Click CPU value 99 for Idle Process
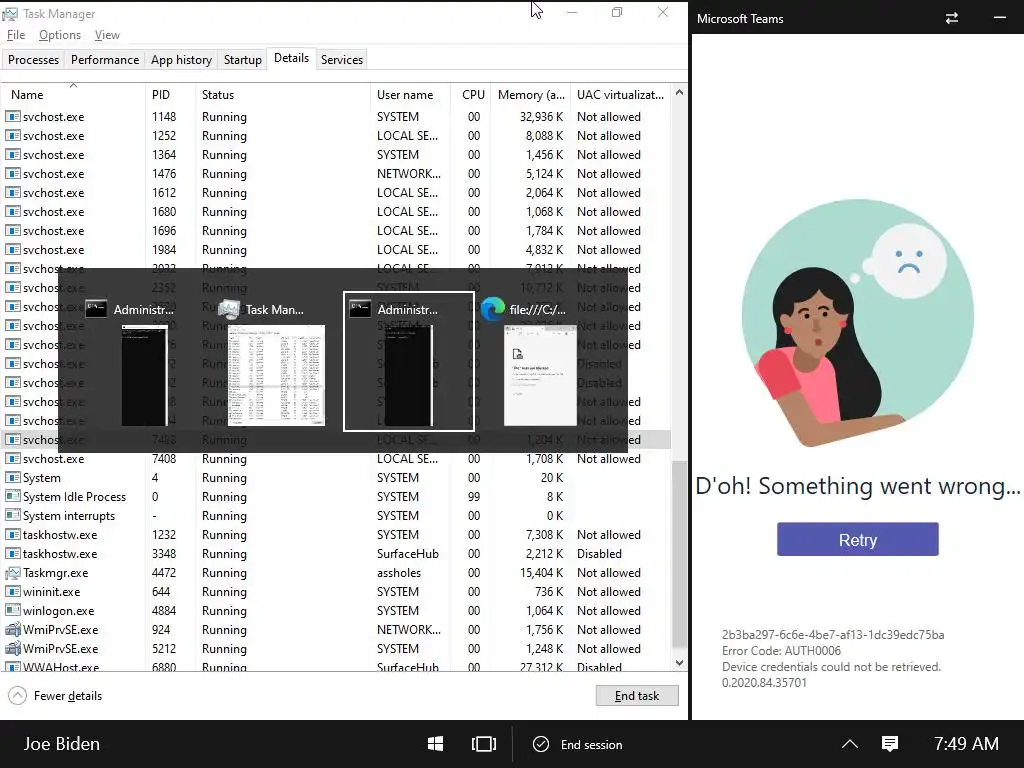The height and width of the screenshot is (768, 1024). (474, 496)
